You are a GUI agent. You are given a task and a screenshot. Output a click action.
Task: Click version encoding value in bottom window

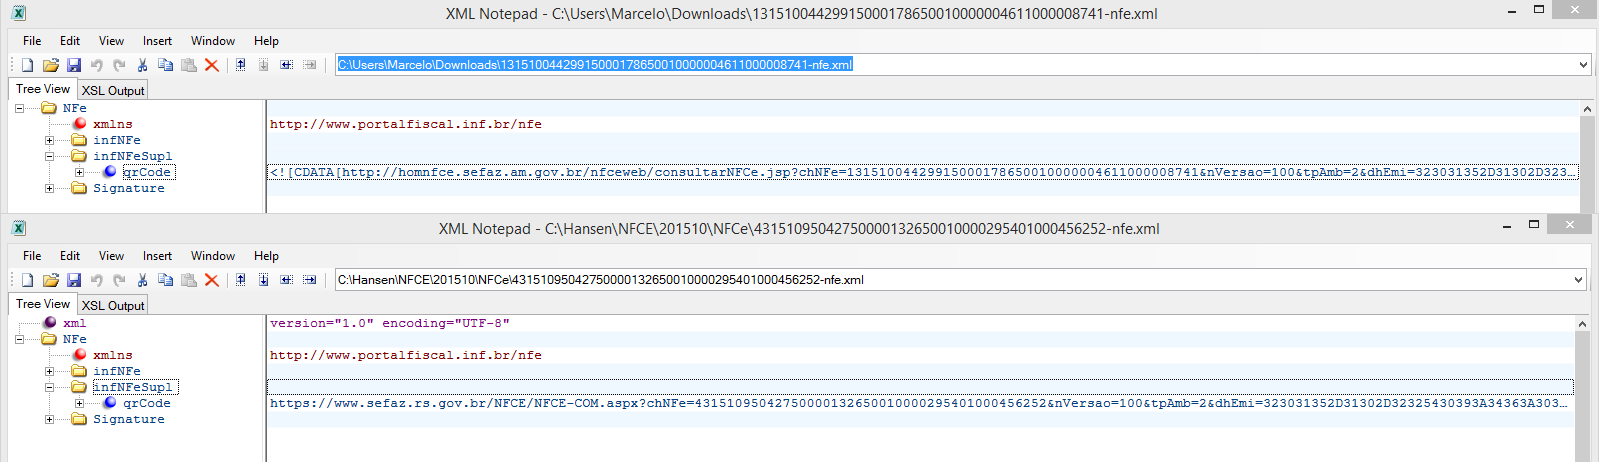(x=390, y=323)
